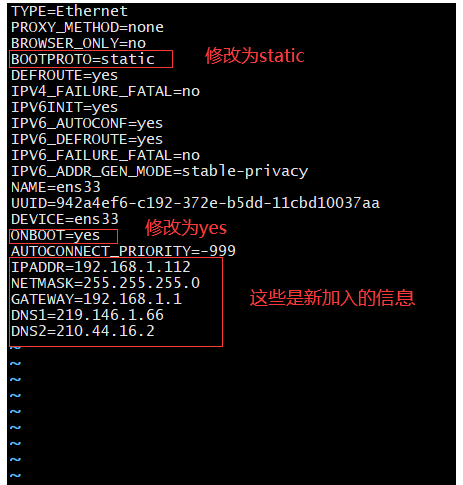This screenshot has height=485, width=463.
Task: Click the IPV6_ADDR_GEN_MODE=stable-privacy line
Action: (x=160, y=172)
